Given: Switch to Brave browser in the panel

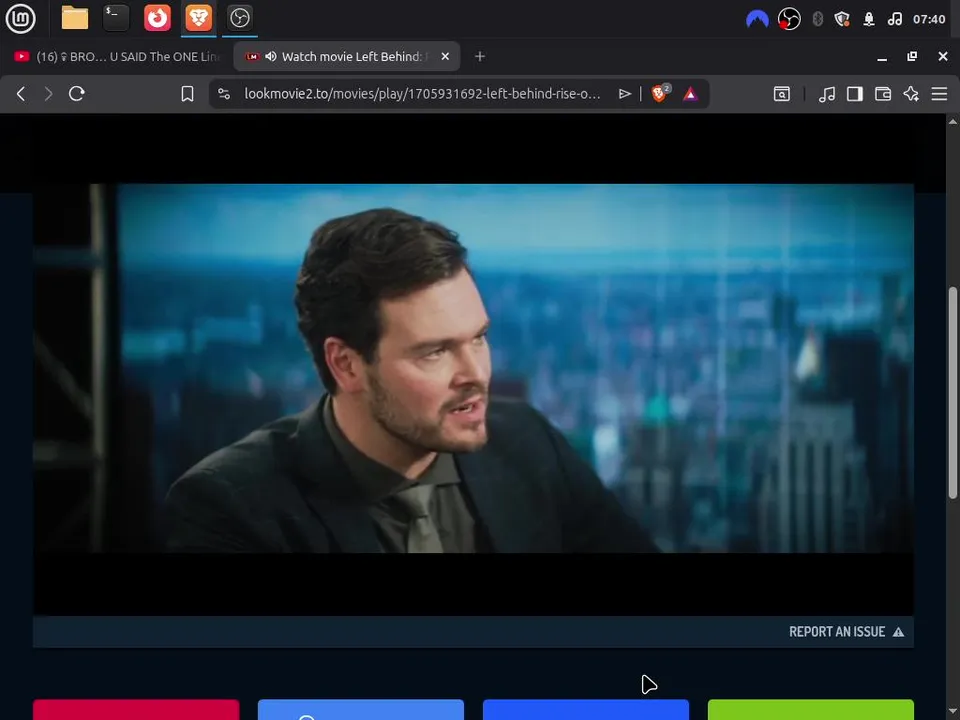Looking at the screenshot, I should coord(198,18).
